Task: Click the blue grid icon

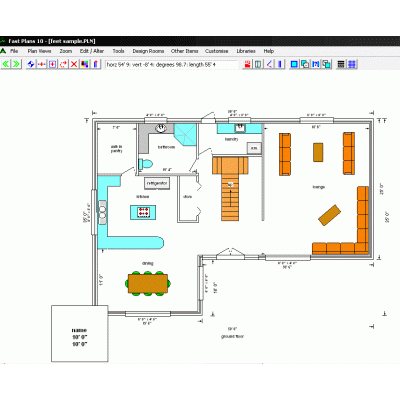Action: point(352,64)
